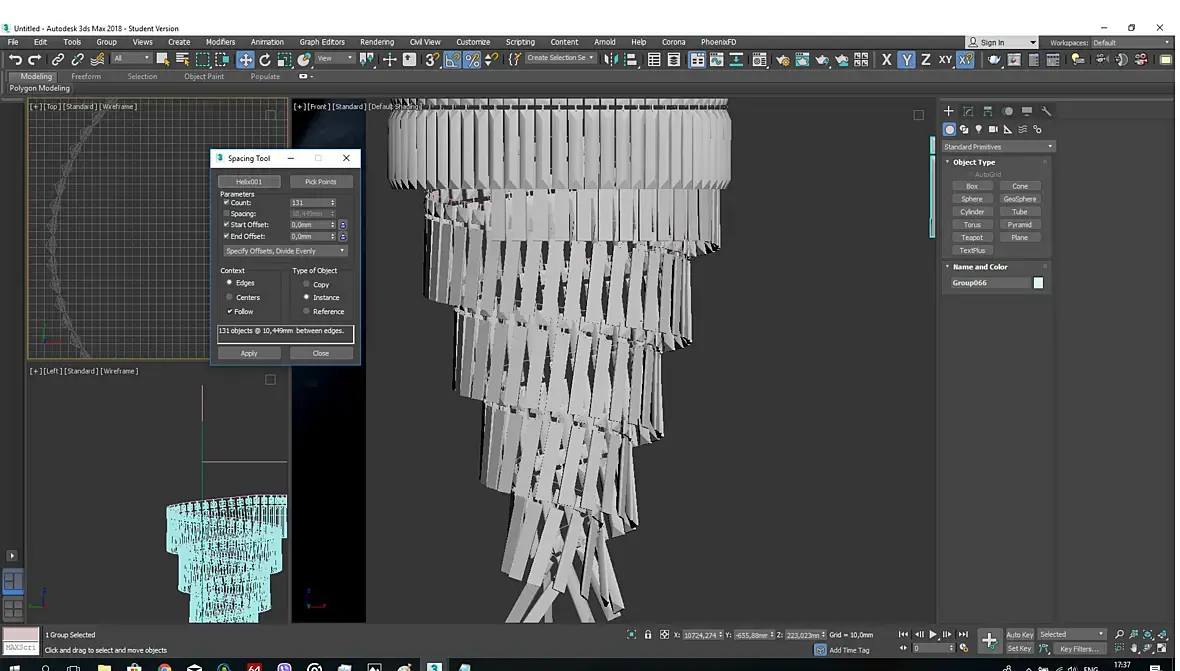Click the Apply button in Spacing Tool

249,353
